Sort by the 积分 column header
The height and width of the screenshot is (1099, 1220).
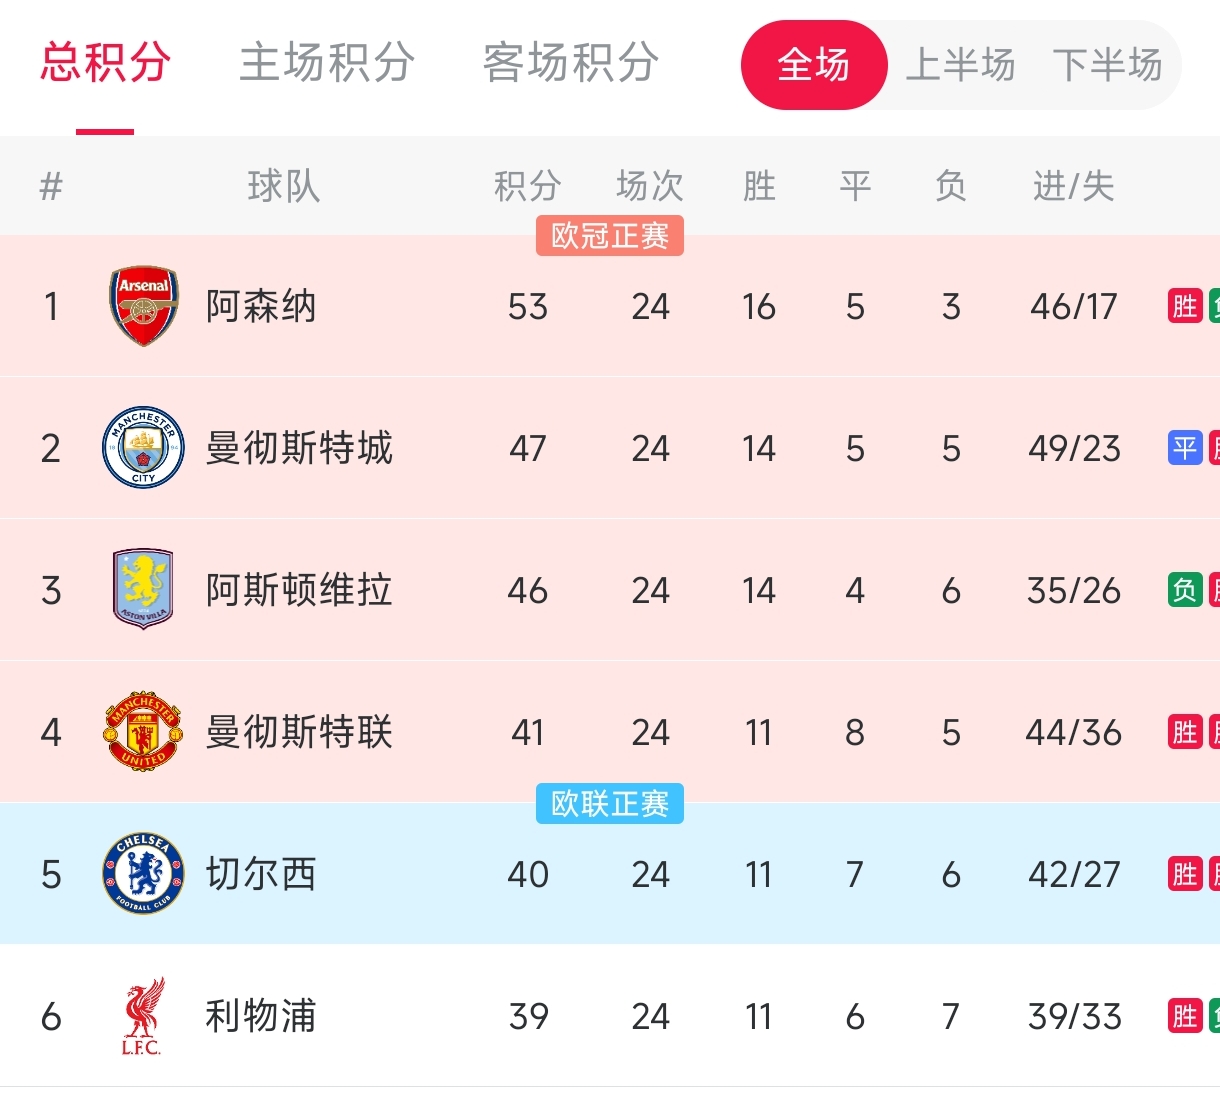[x=527, y=186]
